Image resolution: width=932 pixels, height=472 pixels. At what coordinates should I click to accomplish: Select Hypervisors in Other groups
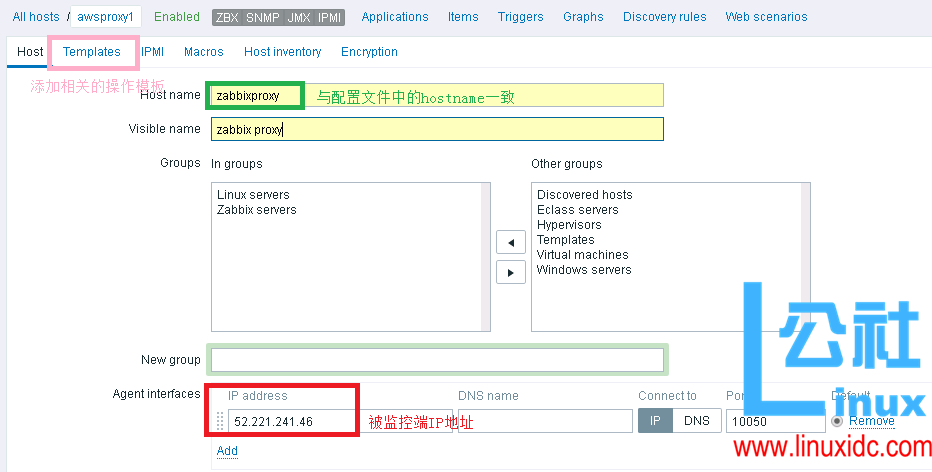pos(569,225)
